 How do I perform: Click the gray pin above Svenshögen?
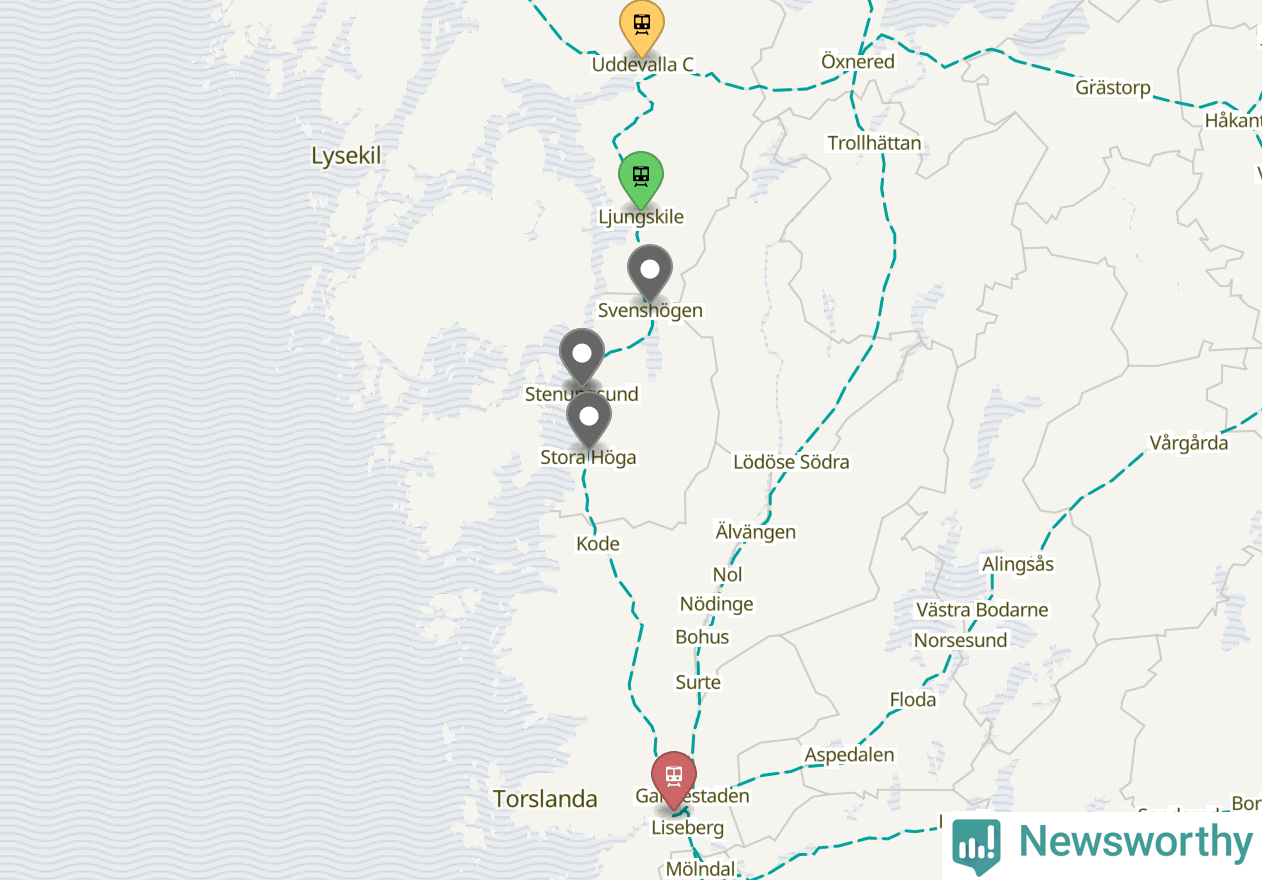coord(650,273)
